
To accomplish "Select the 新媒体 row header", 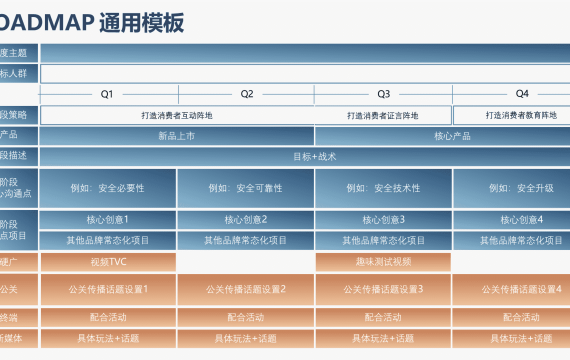I will (19, 339).
